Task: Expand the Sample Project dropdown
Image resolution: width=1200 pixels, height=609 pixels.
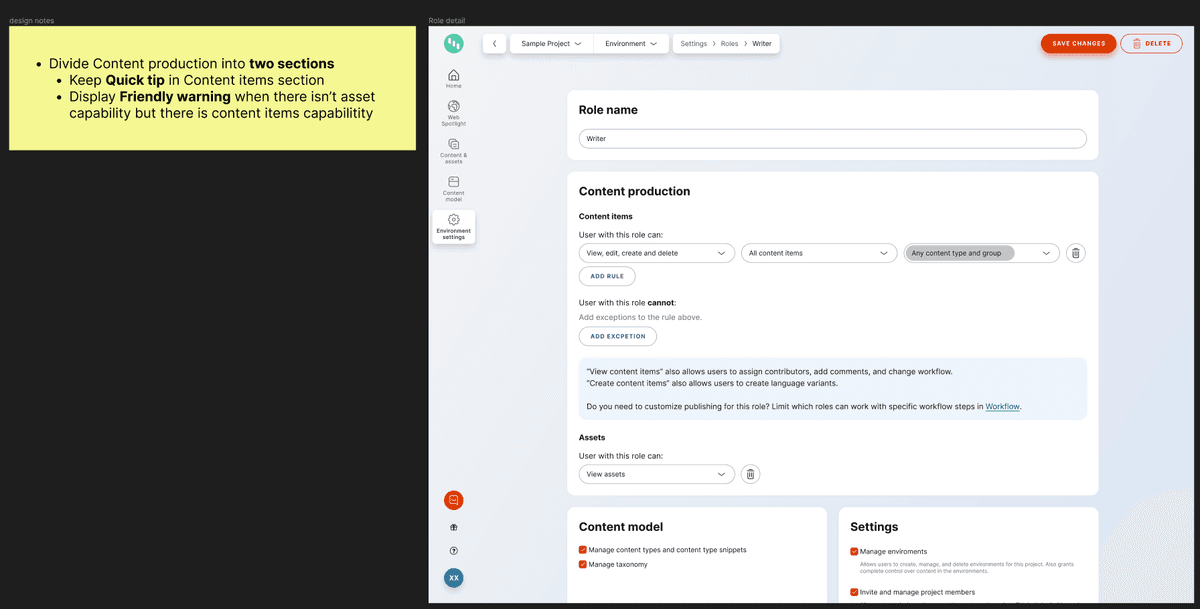Action: tap(551, 44)
